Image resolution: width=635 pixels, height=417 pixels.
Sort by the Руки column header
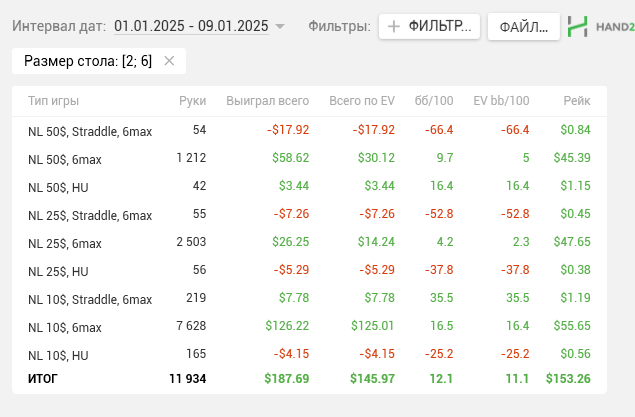pyautogui.click(x=193, y=101)
